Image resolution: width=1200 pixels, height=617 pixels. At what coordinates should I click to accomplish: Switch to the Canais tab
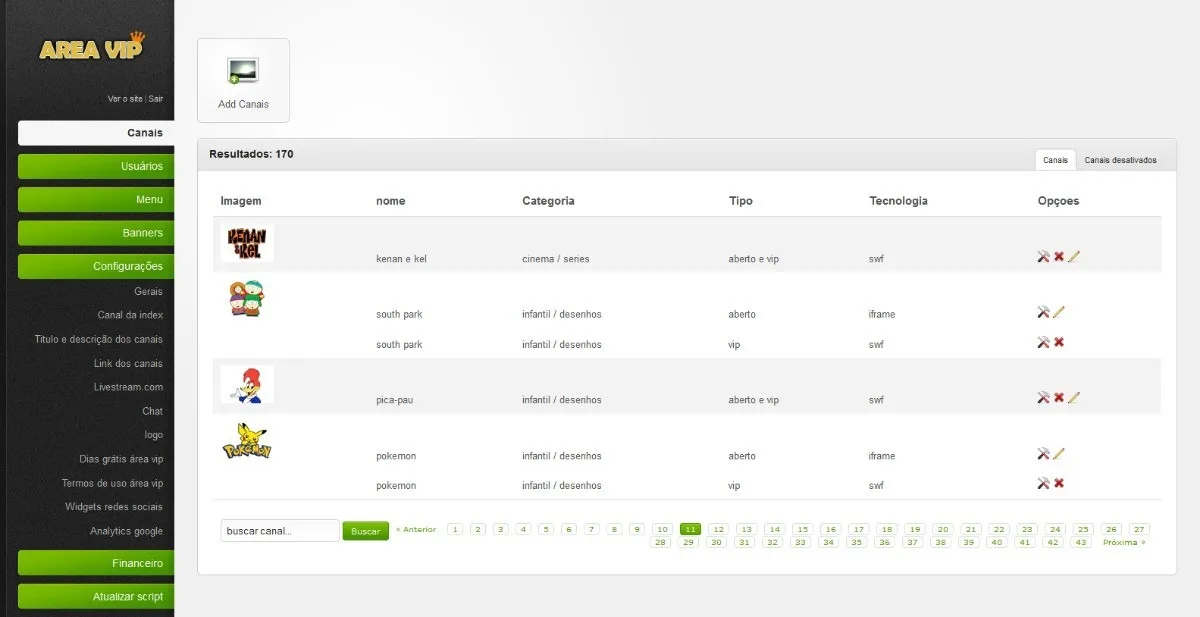pos(1055,160)
